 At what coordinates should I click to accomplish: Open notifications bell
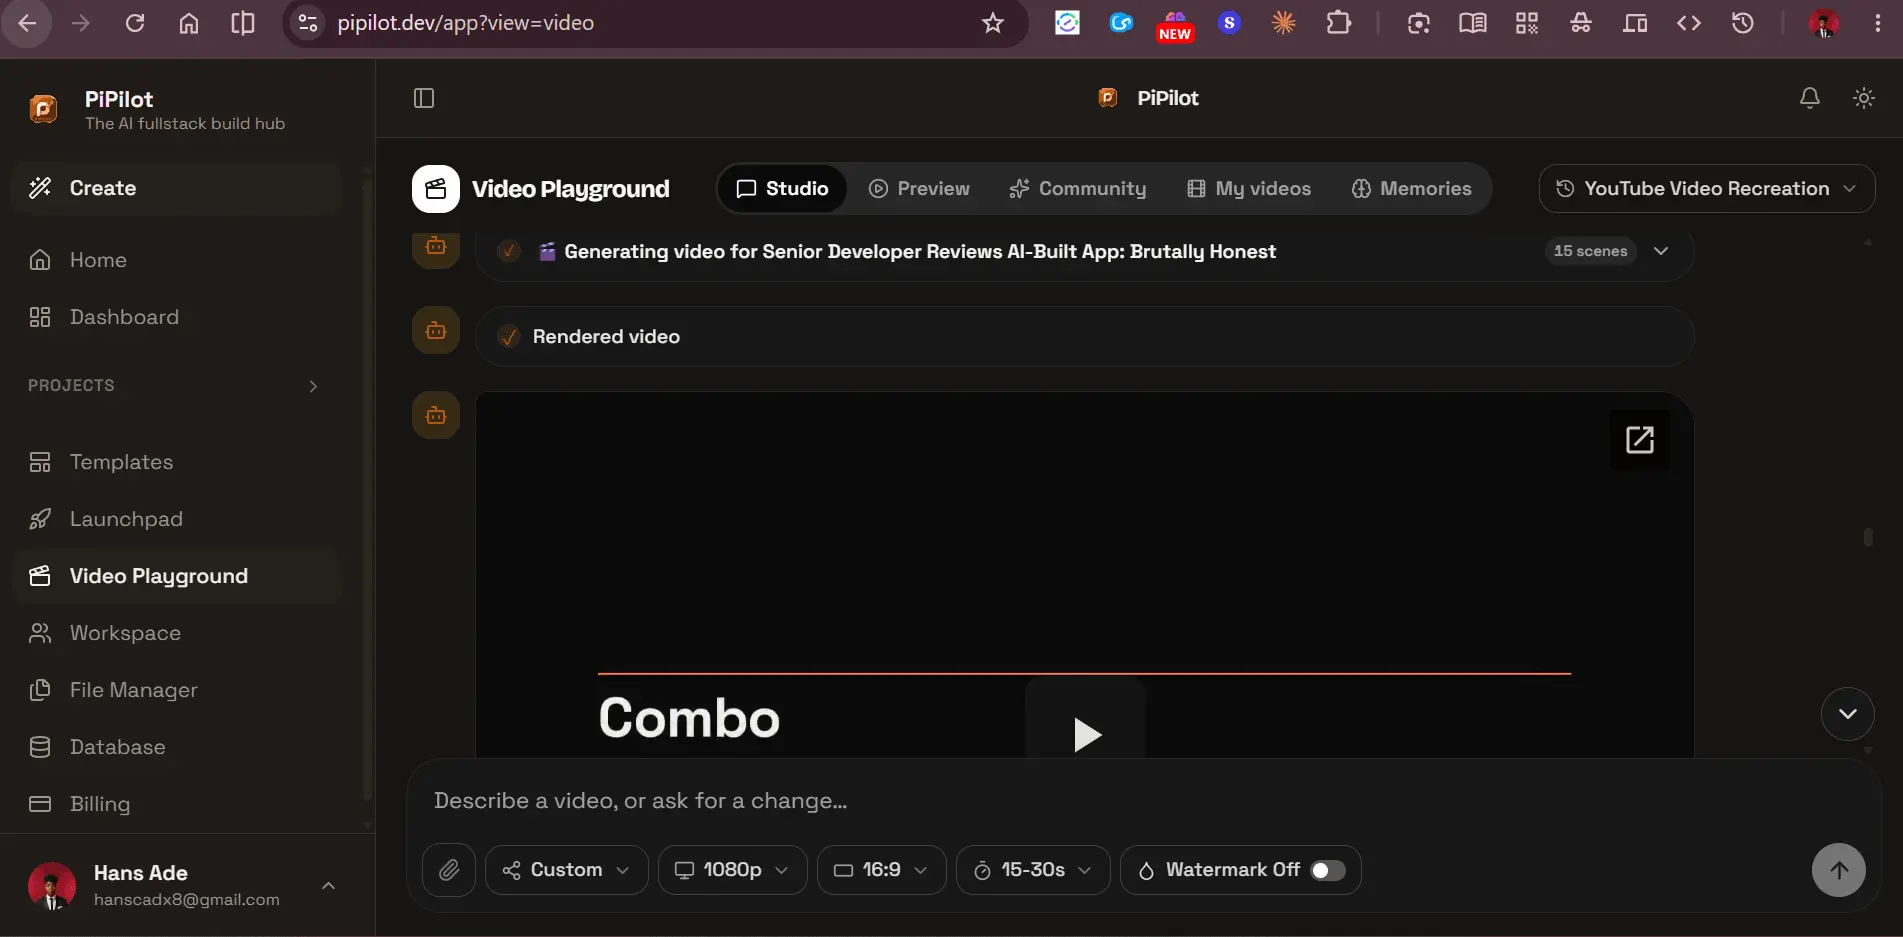(x=1809, y=98)
